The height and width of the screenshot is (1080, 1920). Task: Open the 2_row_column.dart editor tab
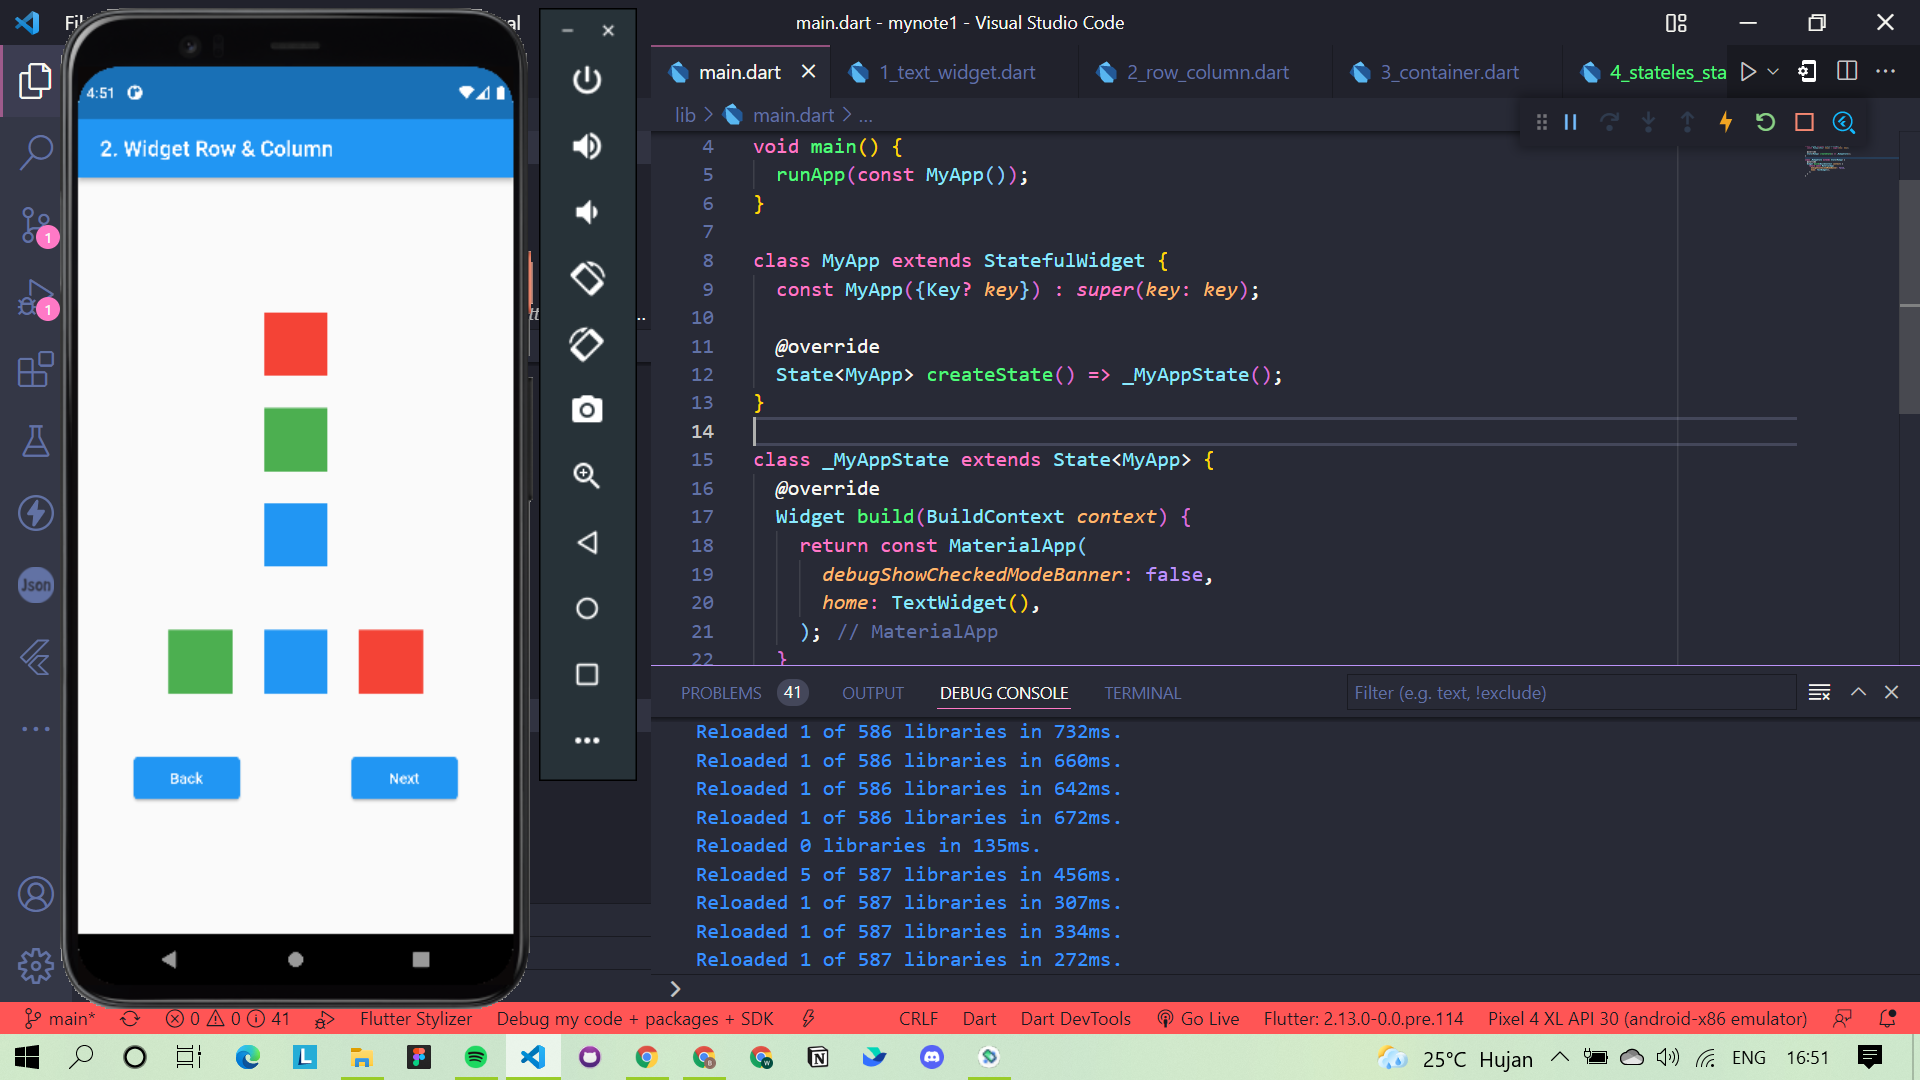tap(1207, 72)
